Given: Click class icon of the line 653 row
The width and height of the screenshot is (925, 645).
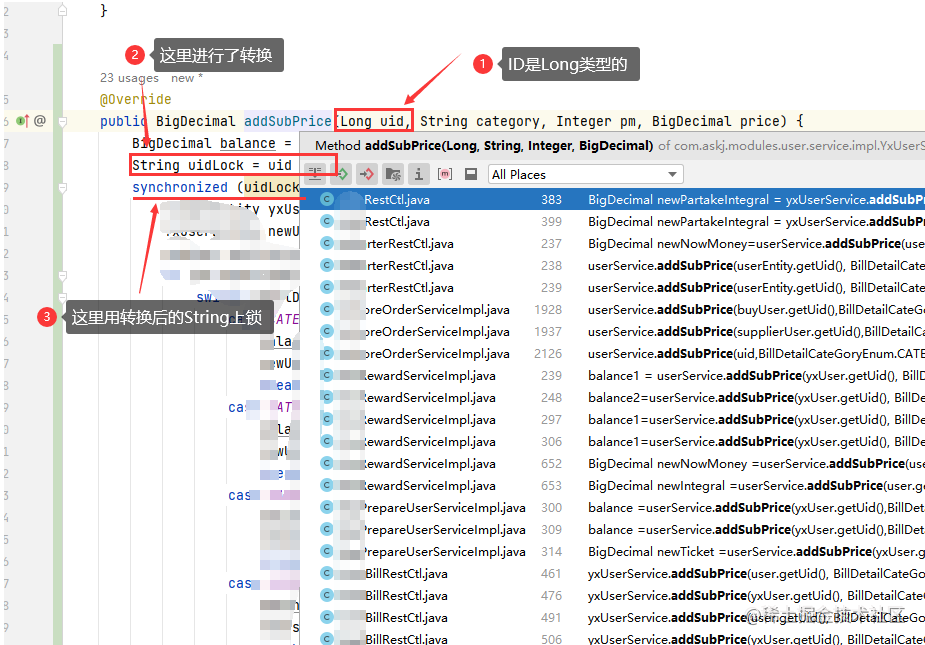Looking at the screenshot, I should click(327, 486).
